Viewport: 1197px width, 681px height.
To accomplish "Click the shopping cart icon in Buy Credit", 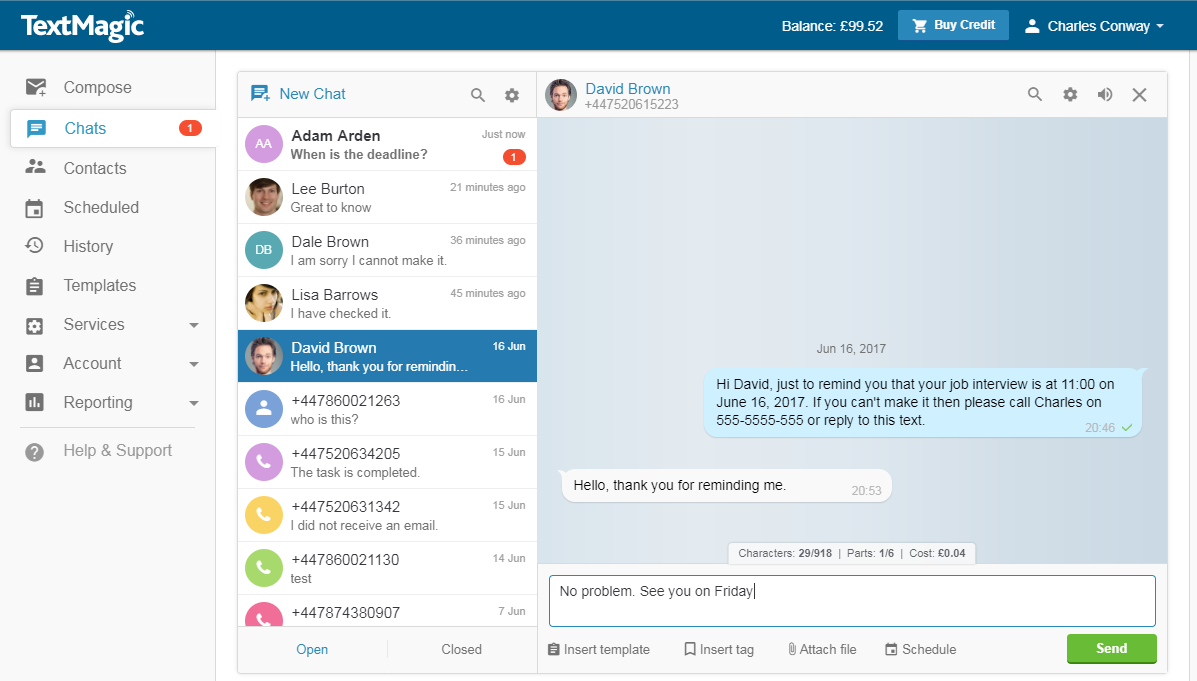I will (x=920, y=25).
